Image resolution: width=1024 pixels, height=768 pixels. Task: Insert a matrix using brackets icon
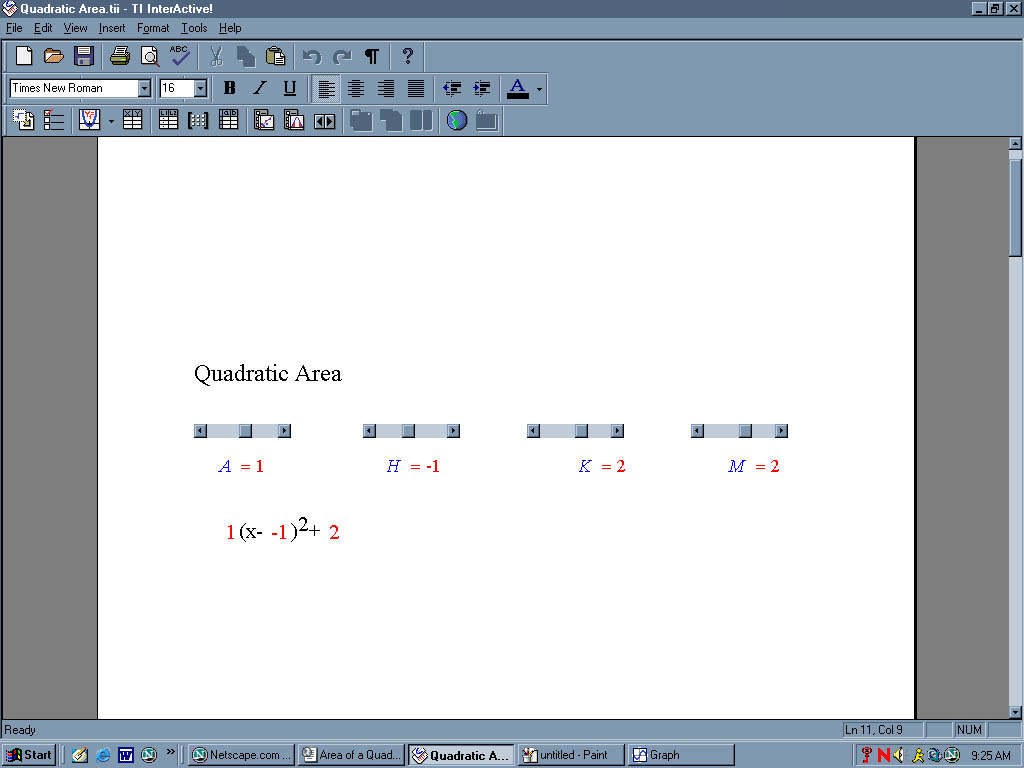pyautogui.click(x=198, y=120)
